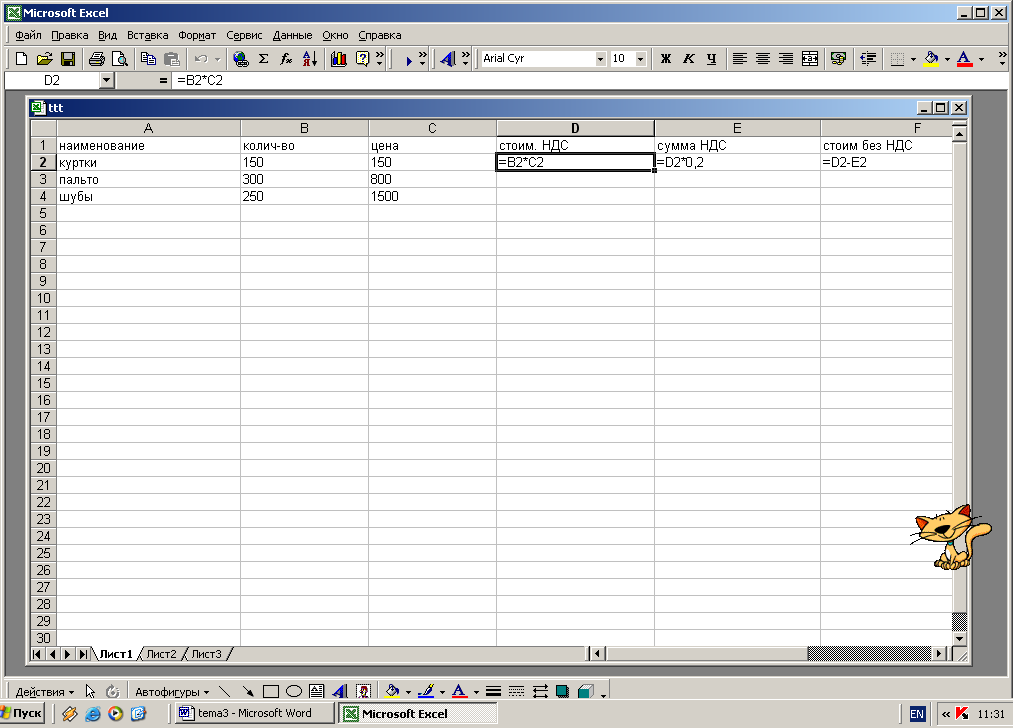Apply bold formatting (Ж)
The width and height of the screenshot is (1013, 728).
point(665,59)
